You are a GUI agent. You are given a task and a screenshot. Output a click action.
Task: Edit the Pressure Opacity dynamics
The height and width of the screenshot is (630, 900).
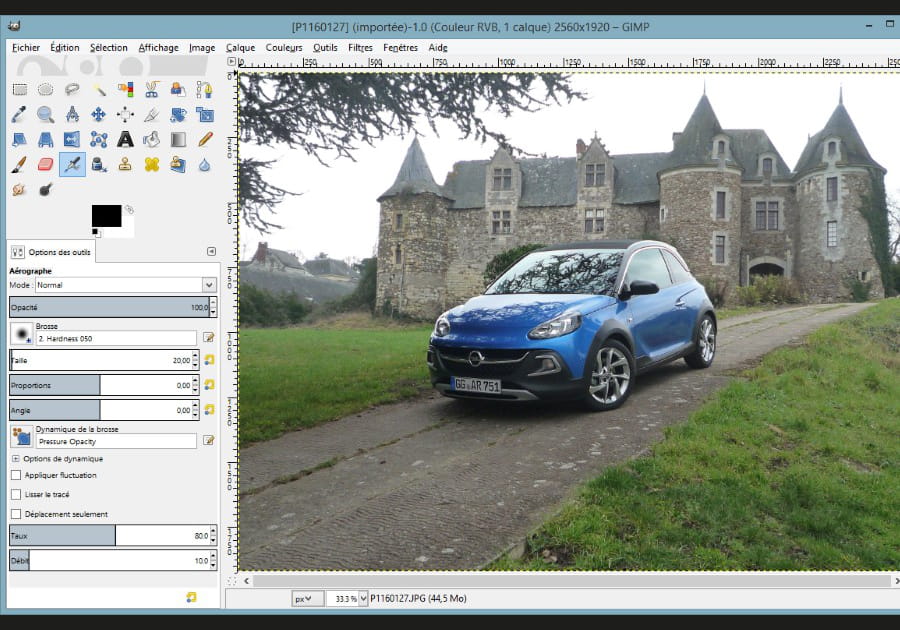pyautogui.click(x=208, y=440)
